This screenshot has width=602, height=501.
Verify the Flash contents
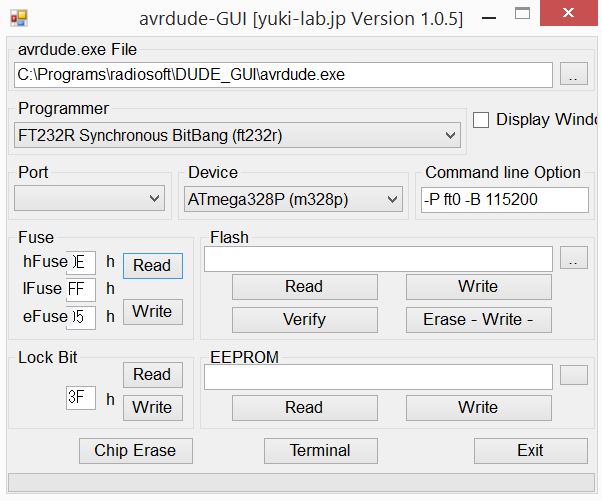(x=304, y=320)
